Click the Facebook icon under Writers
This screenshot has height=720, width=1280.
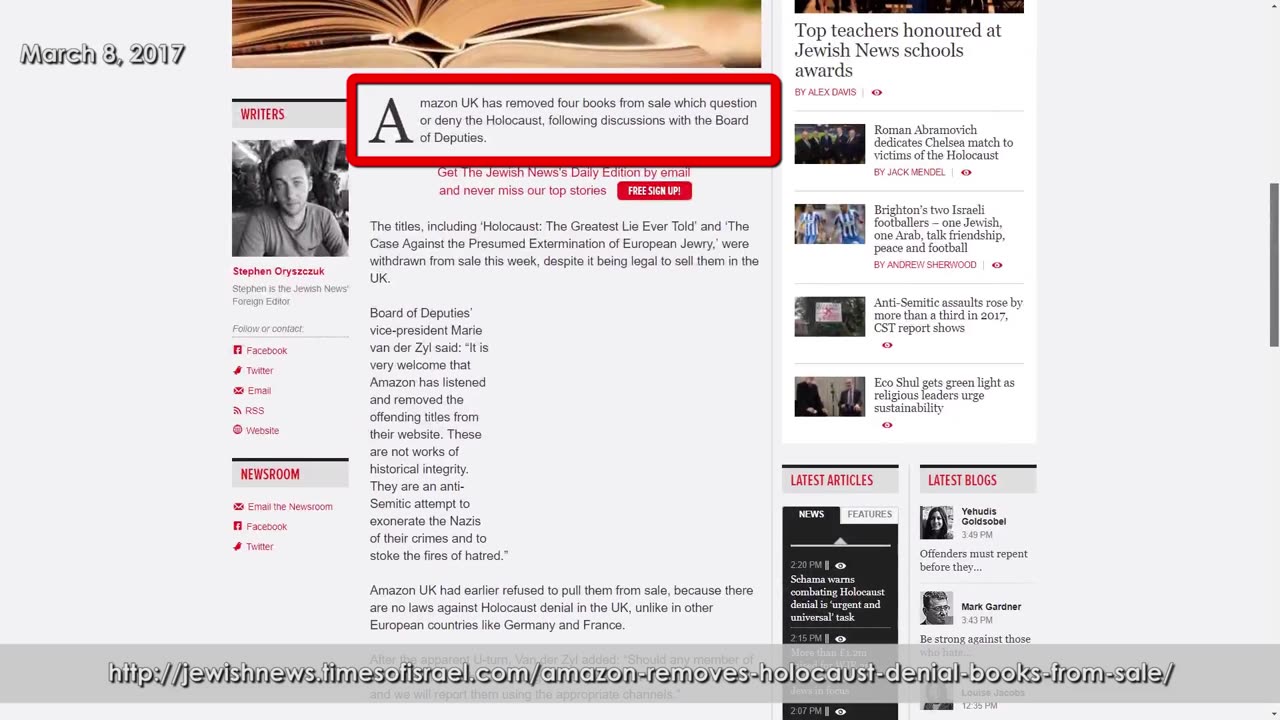[238, 350]
